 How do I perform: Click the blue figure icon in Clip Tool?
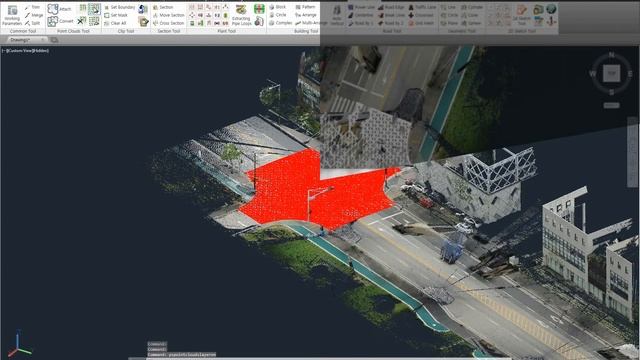143,9
